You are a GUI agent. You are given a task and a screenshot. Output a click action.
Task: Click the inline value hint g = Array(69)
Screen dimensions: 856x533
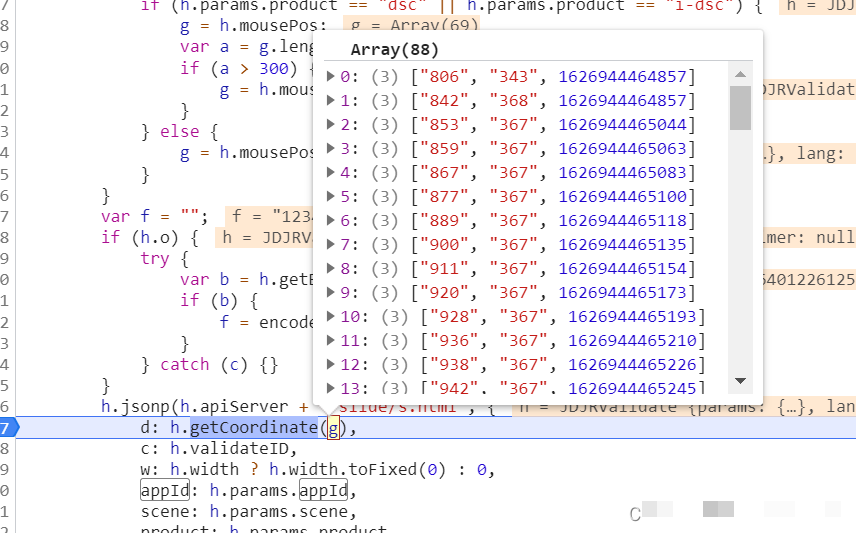click(411, 25)
